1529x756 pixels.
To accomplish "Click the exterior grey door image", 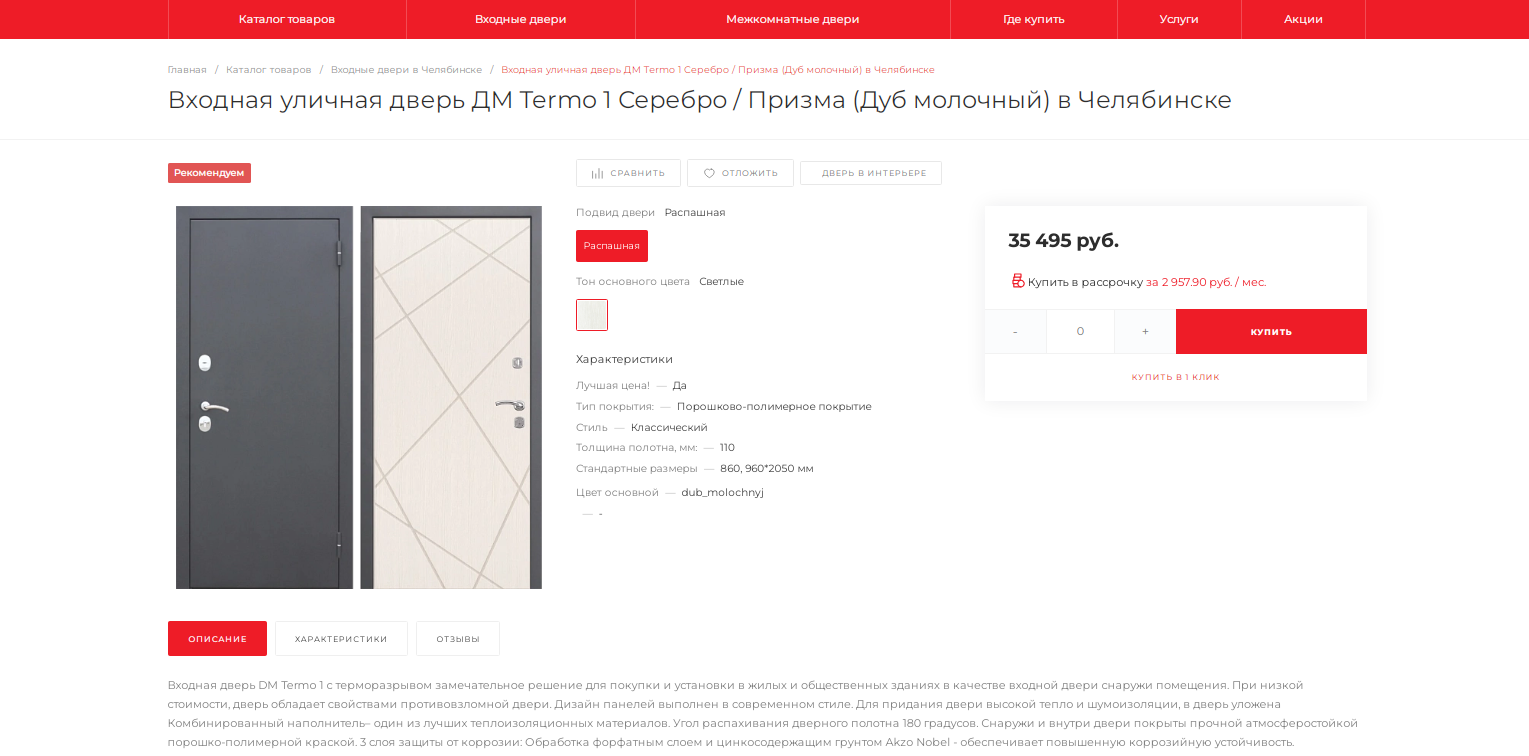I will (x=264, y=397).
